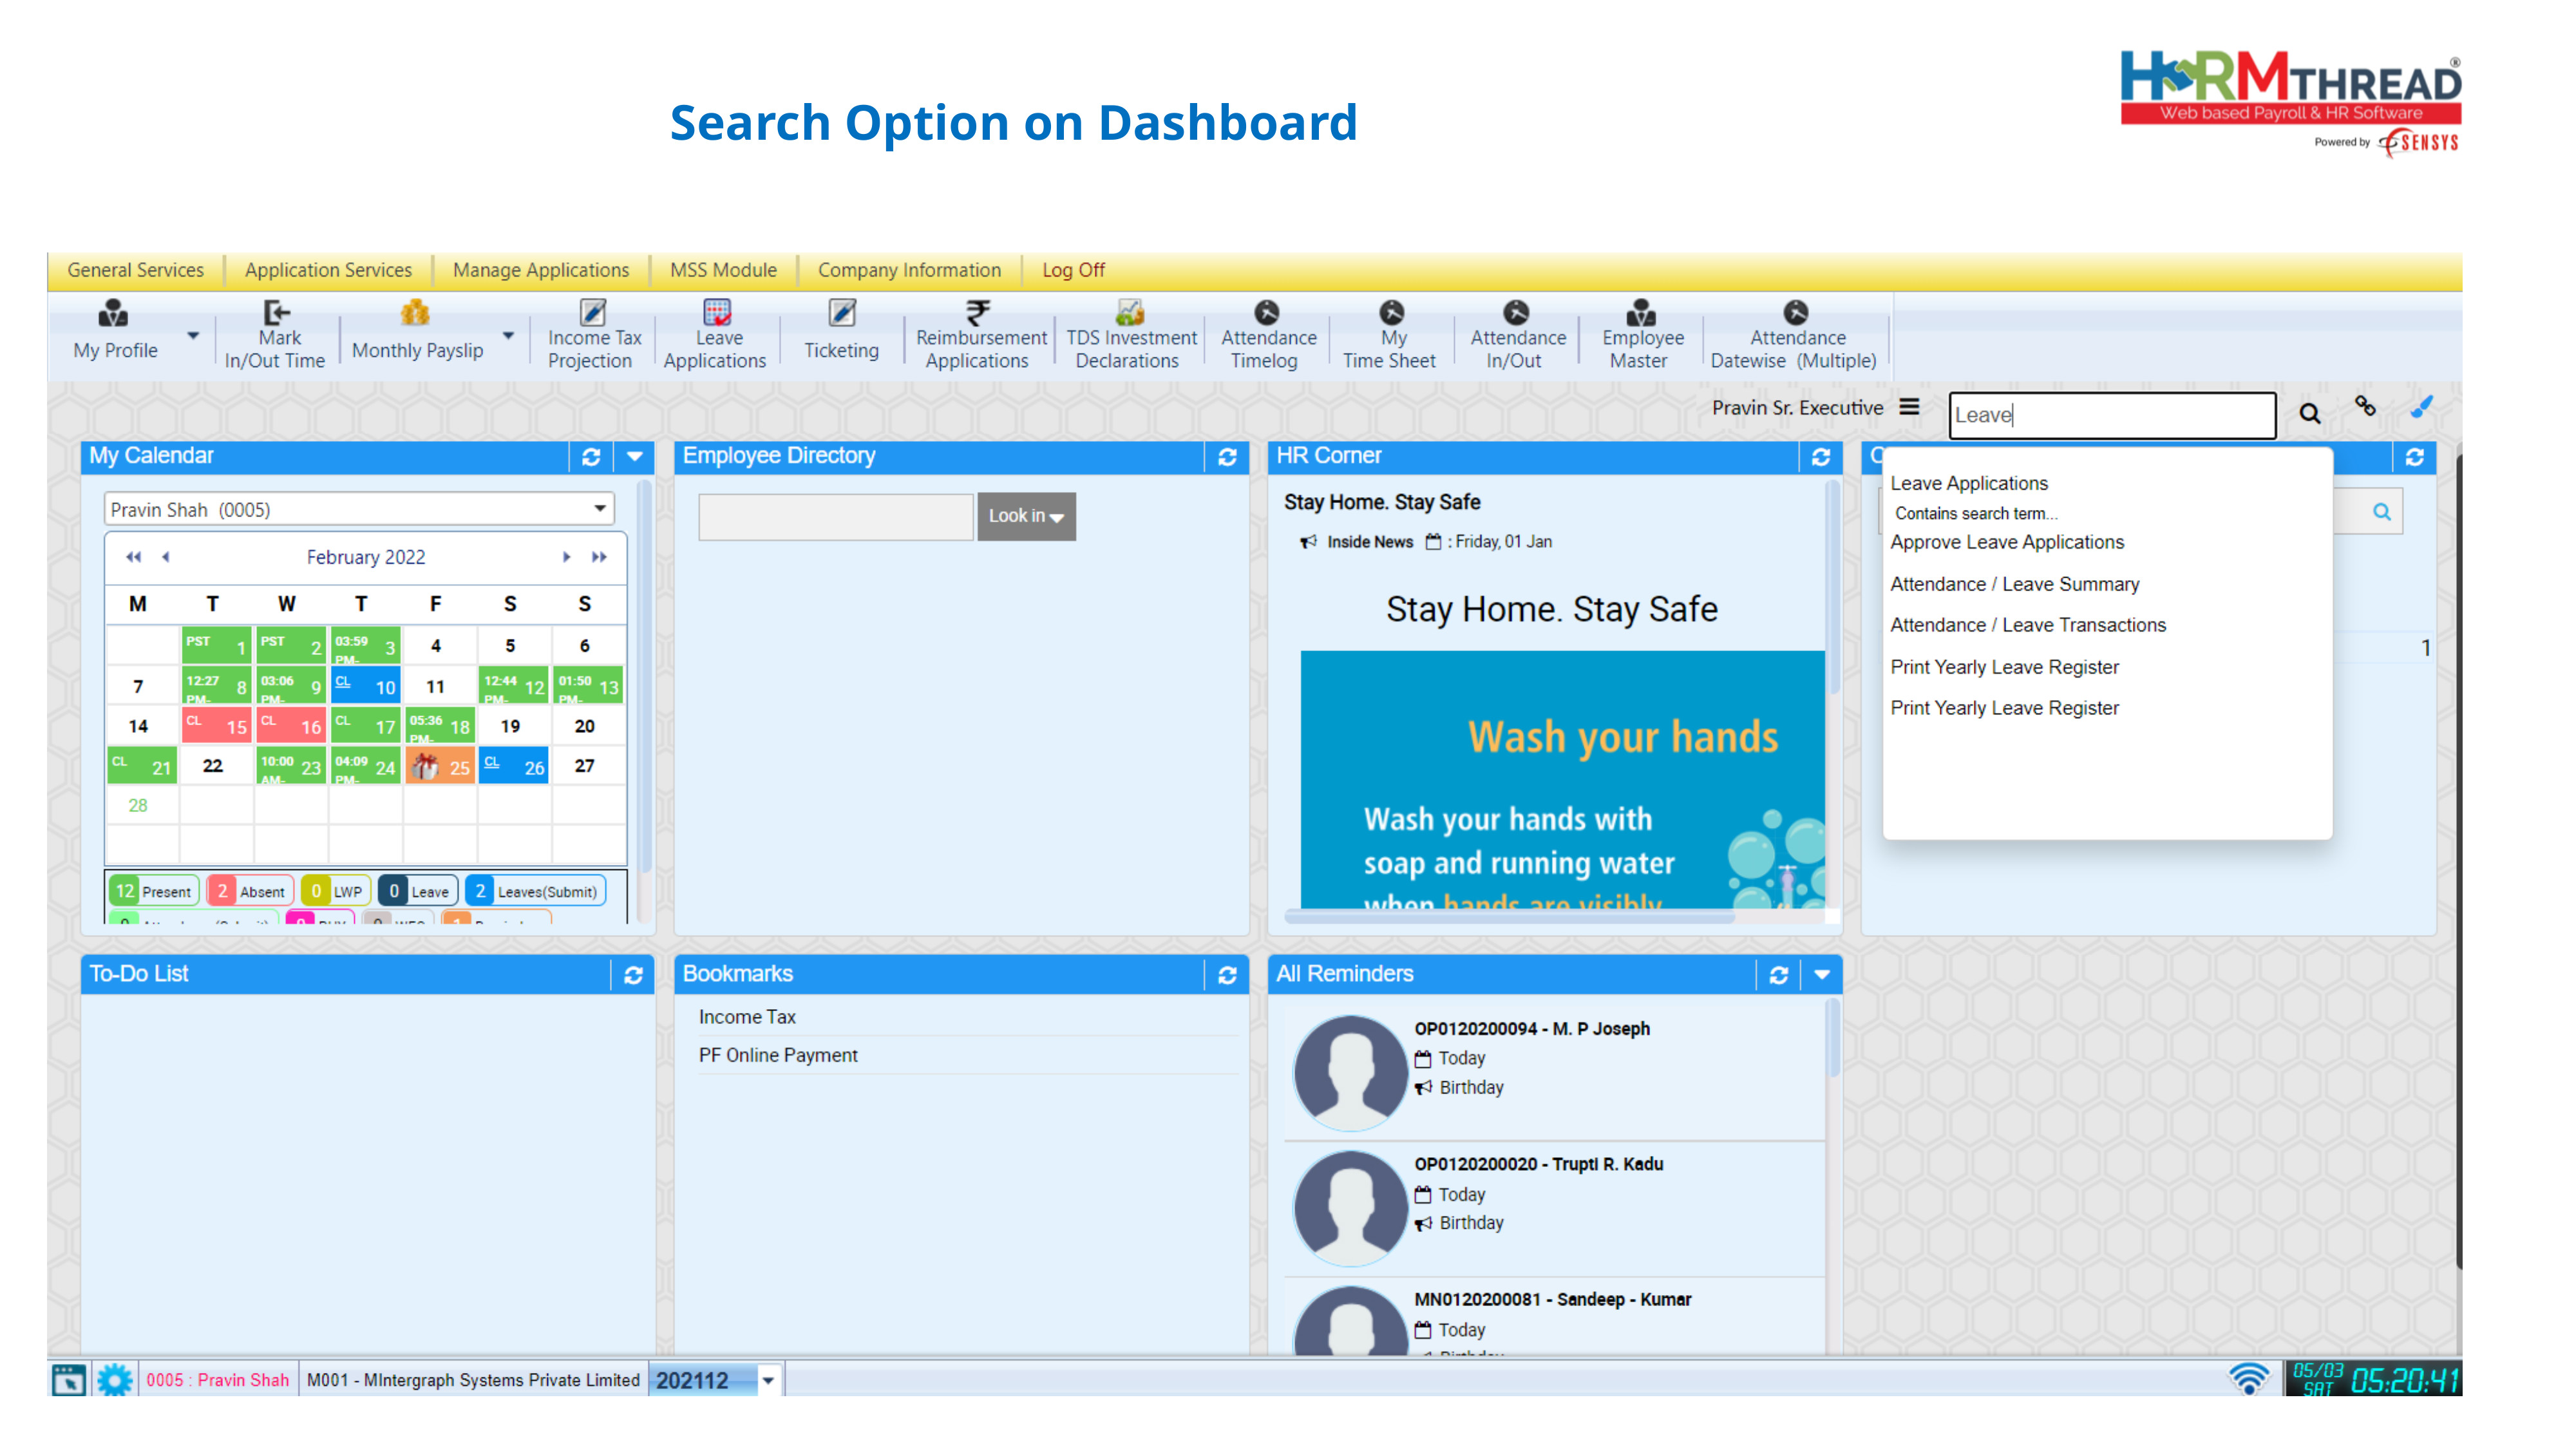2576x1449 pixels.
Task: Expand the My Profile dropdown arrow
Action: click(193, 336)
